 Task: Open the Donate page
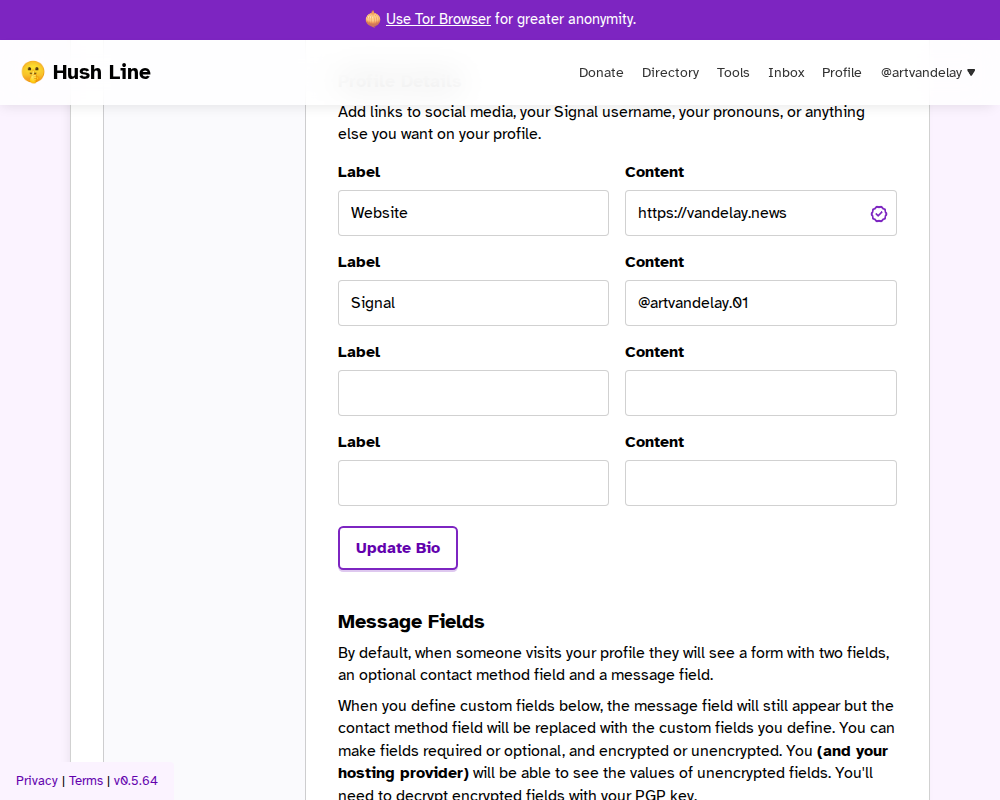point(601,72)
